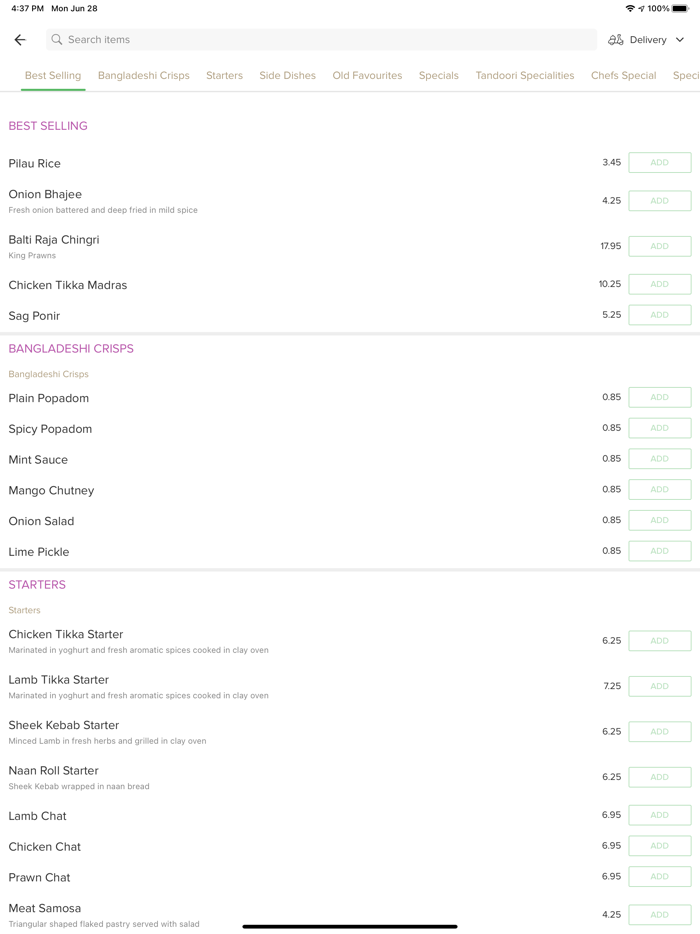The image size is (700, 934).
Task: Select the Tandoori Specialities tab
Action: (x=524, y=75)
